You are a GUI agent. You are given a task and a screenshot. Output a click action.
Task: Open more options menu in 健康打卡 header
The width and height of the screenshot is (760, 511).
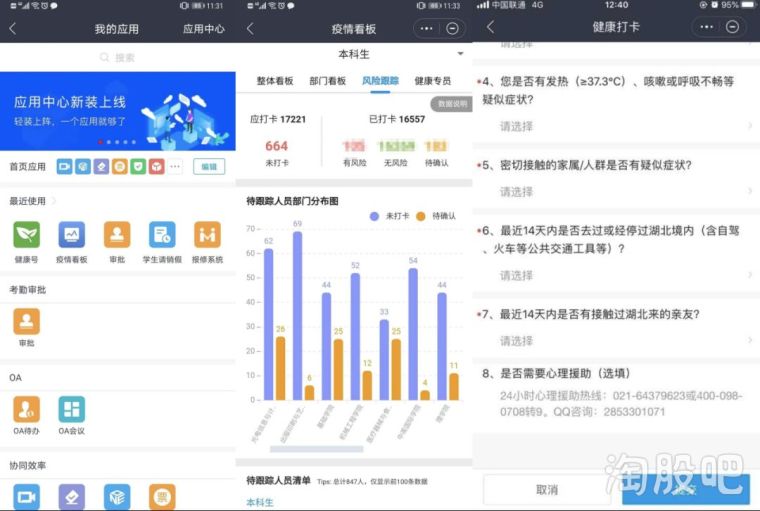click(x=707, y=27)
